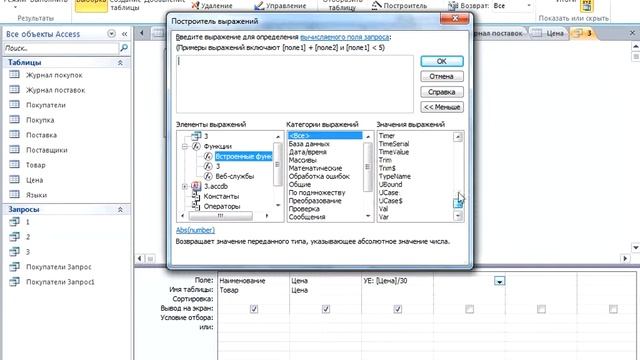Click Удаление query type in ribbon

(212, 6)
